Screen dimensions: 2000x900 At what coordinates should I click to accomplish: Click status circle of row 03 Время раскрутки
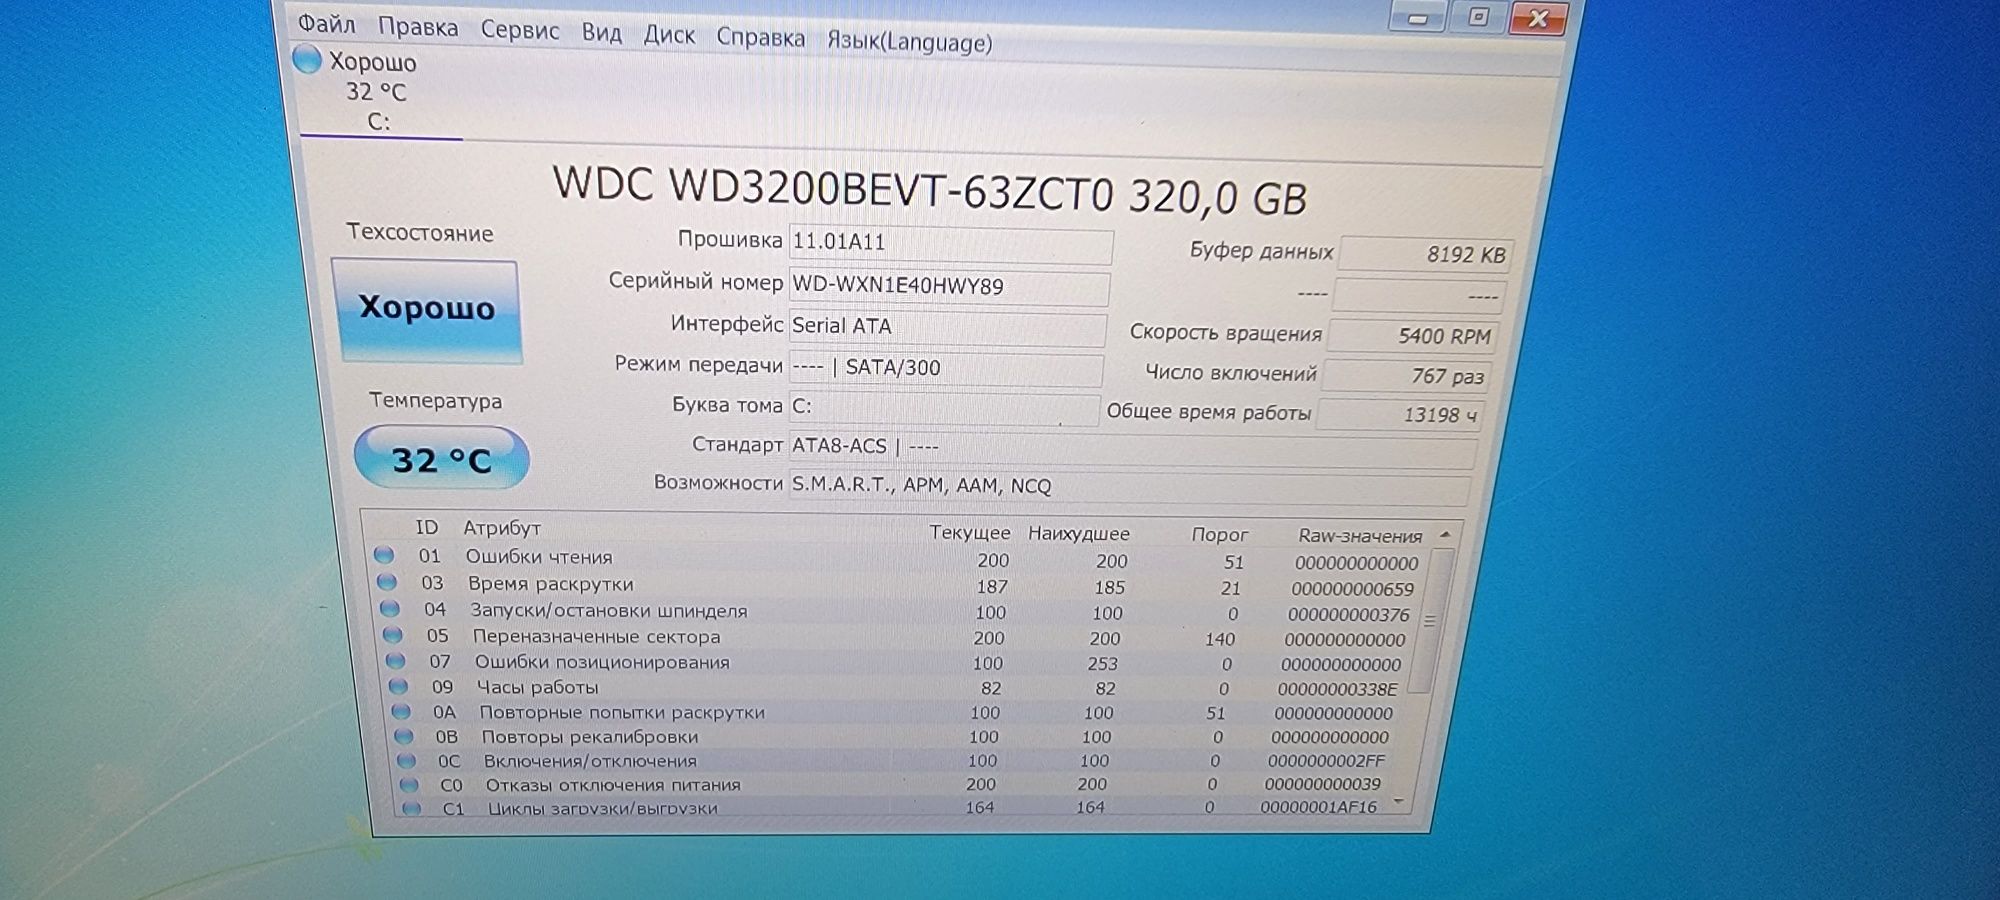(387, 581)
